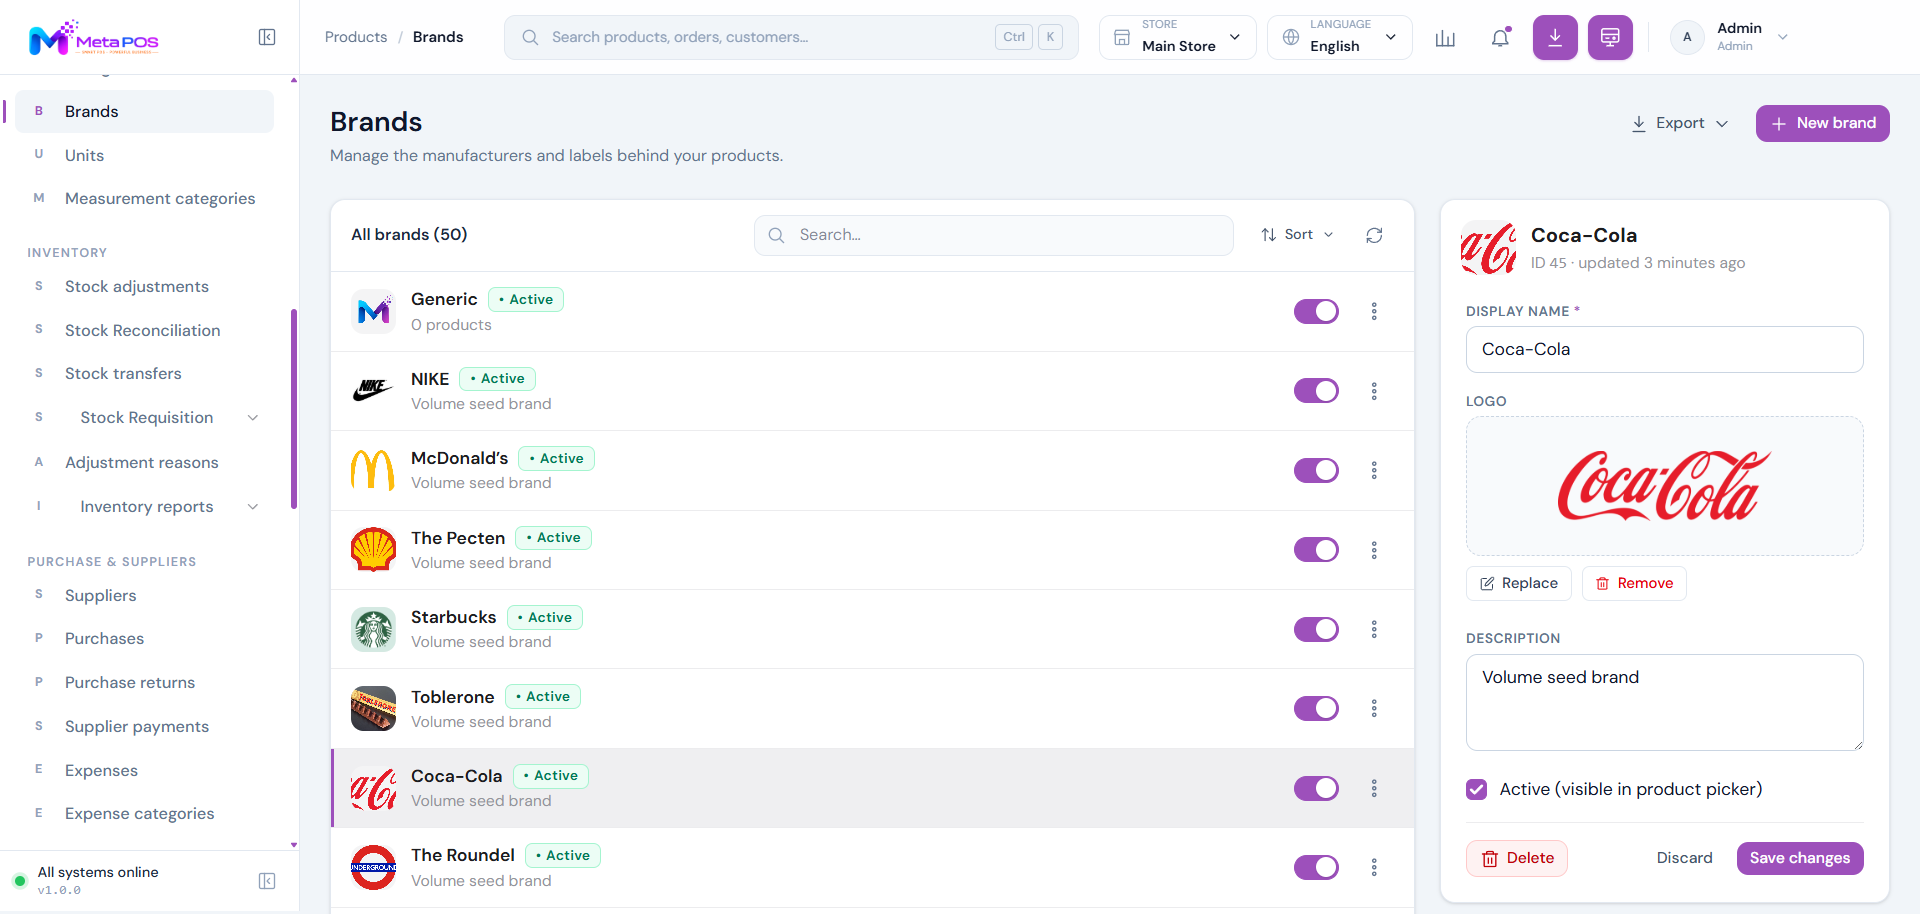Viewport: 1920px width, 914px height.
Task: Click the purple download icon button
Action: pos(1555,38)
